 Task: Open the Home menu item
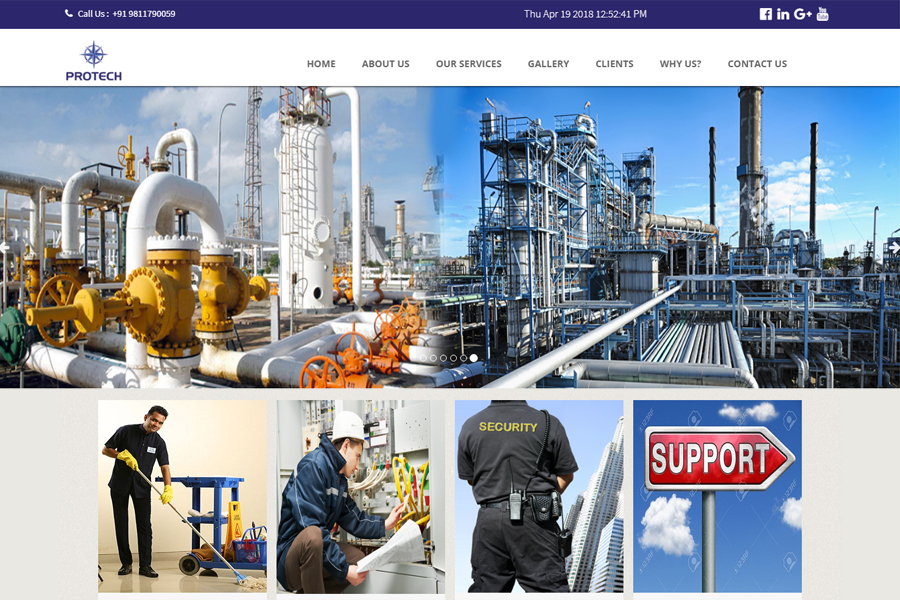coord(321,64)
